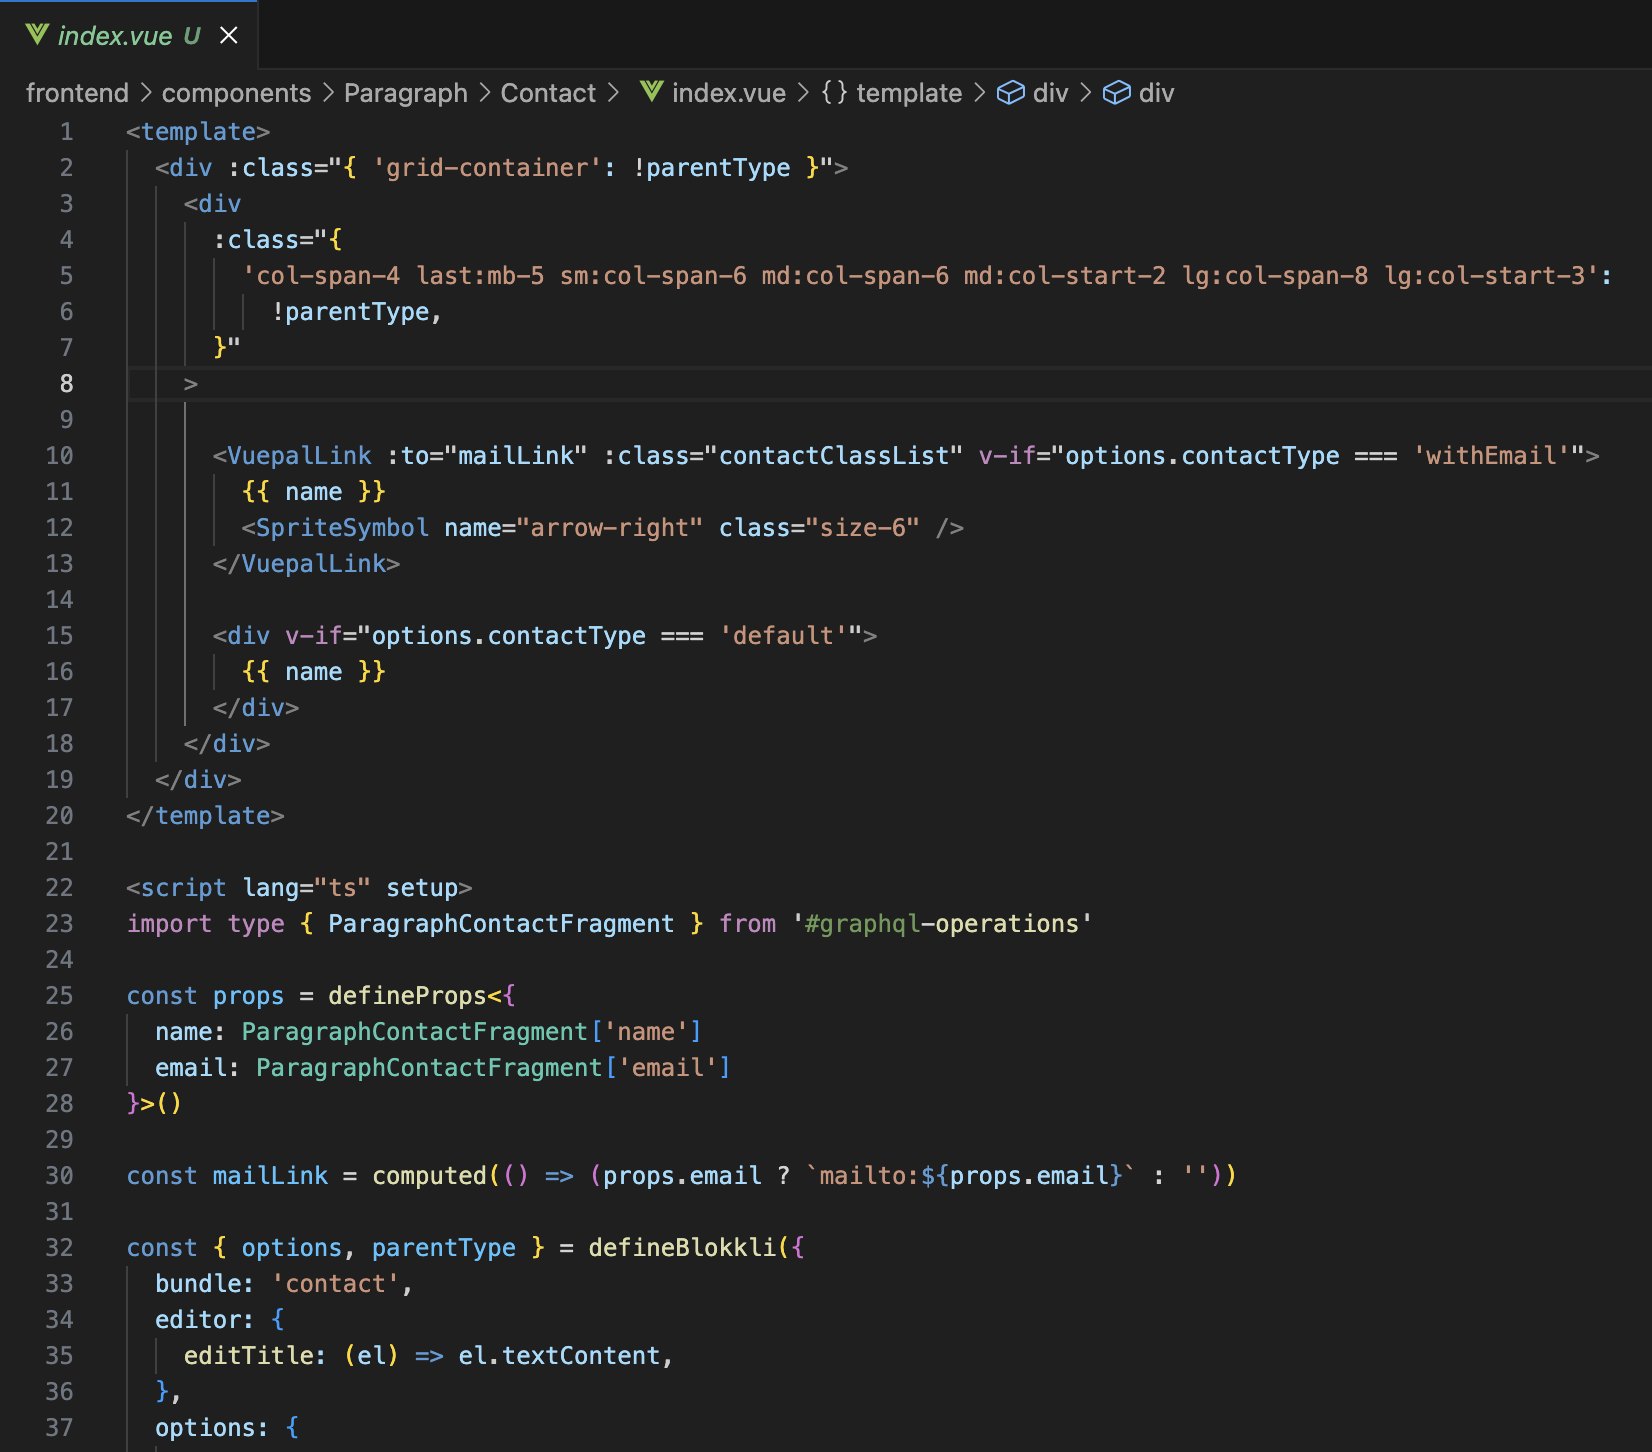
Task: Expand chevron after frontend breadcrumb
Action: 145,93
